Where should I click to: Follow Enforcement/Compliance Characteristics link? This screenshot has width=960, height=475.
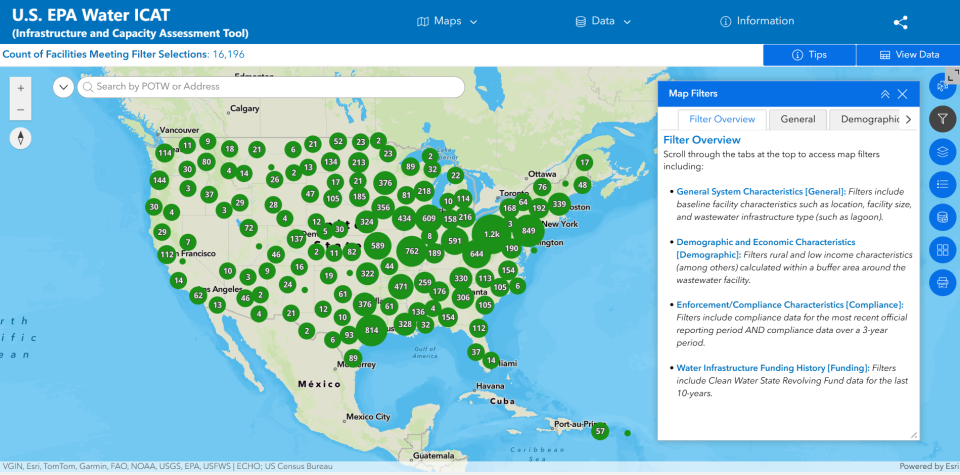[x=790, y=304]
